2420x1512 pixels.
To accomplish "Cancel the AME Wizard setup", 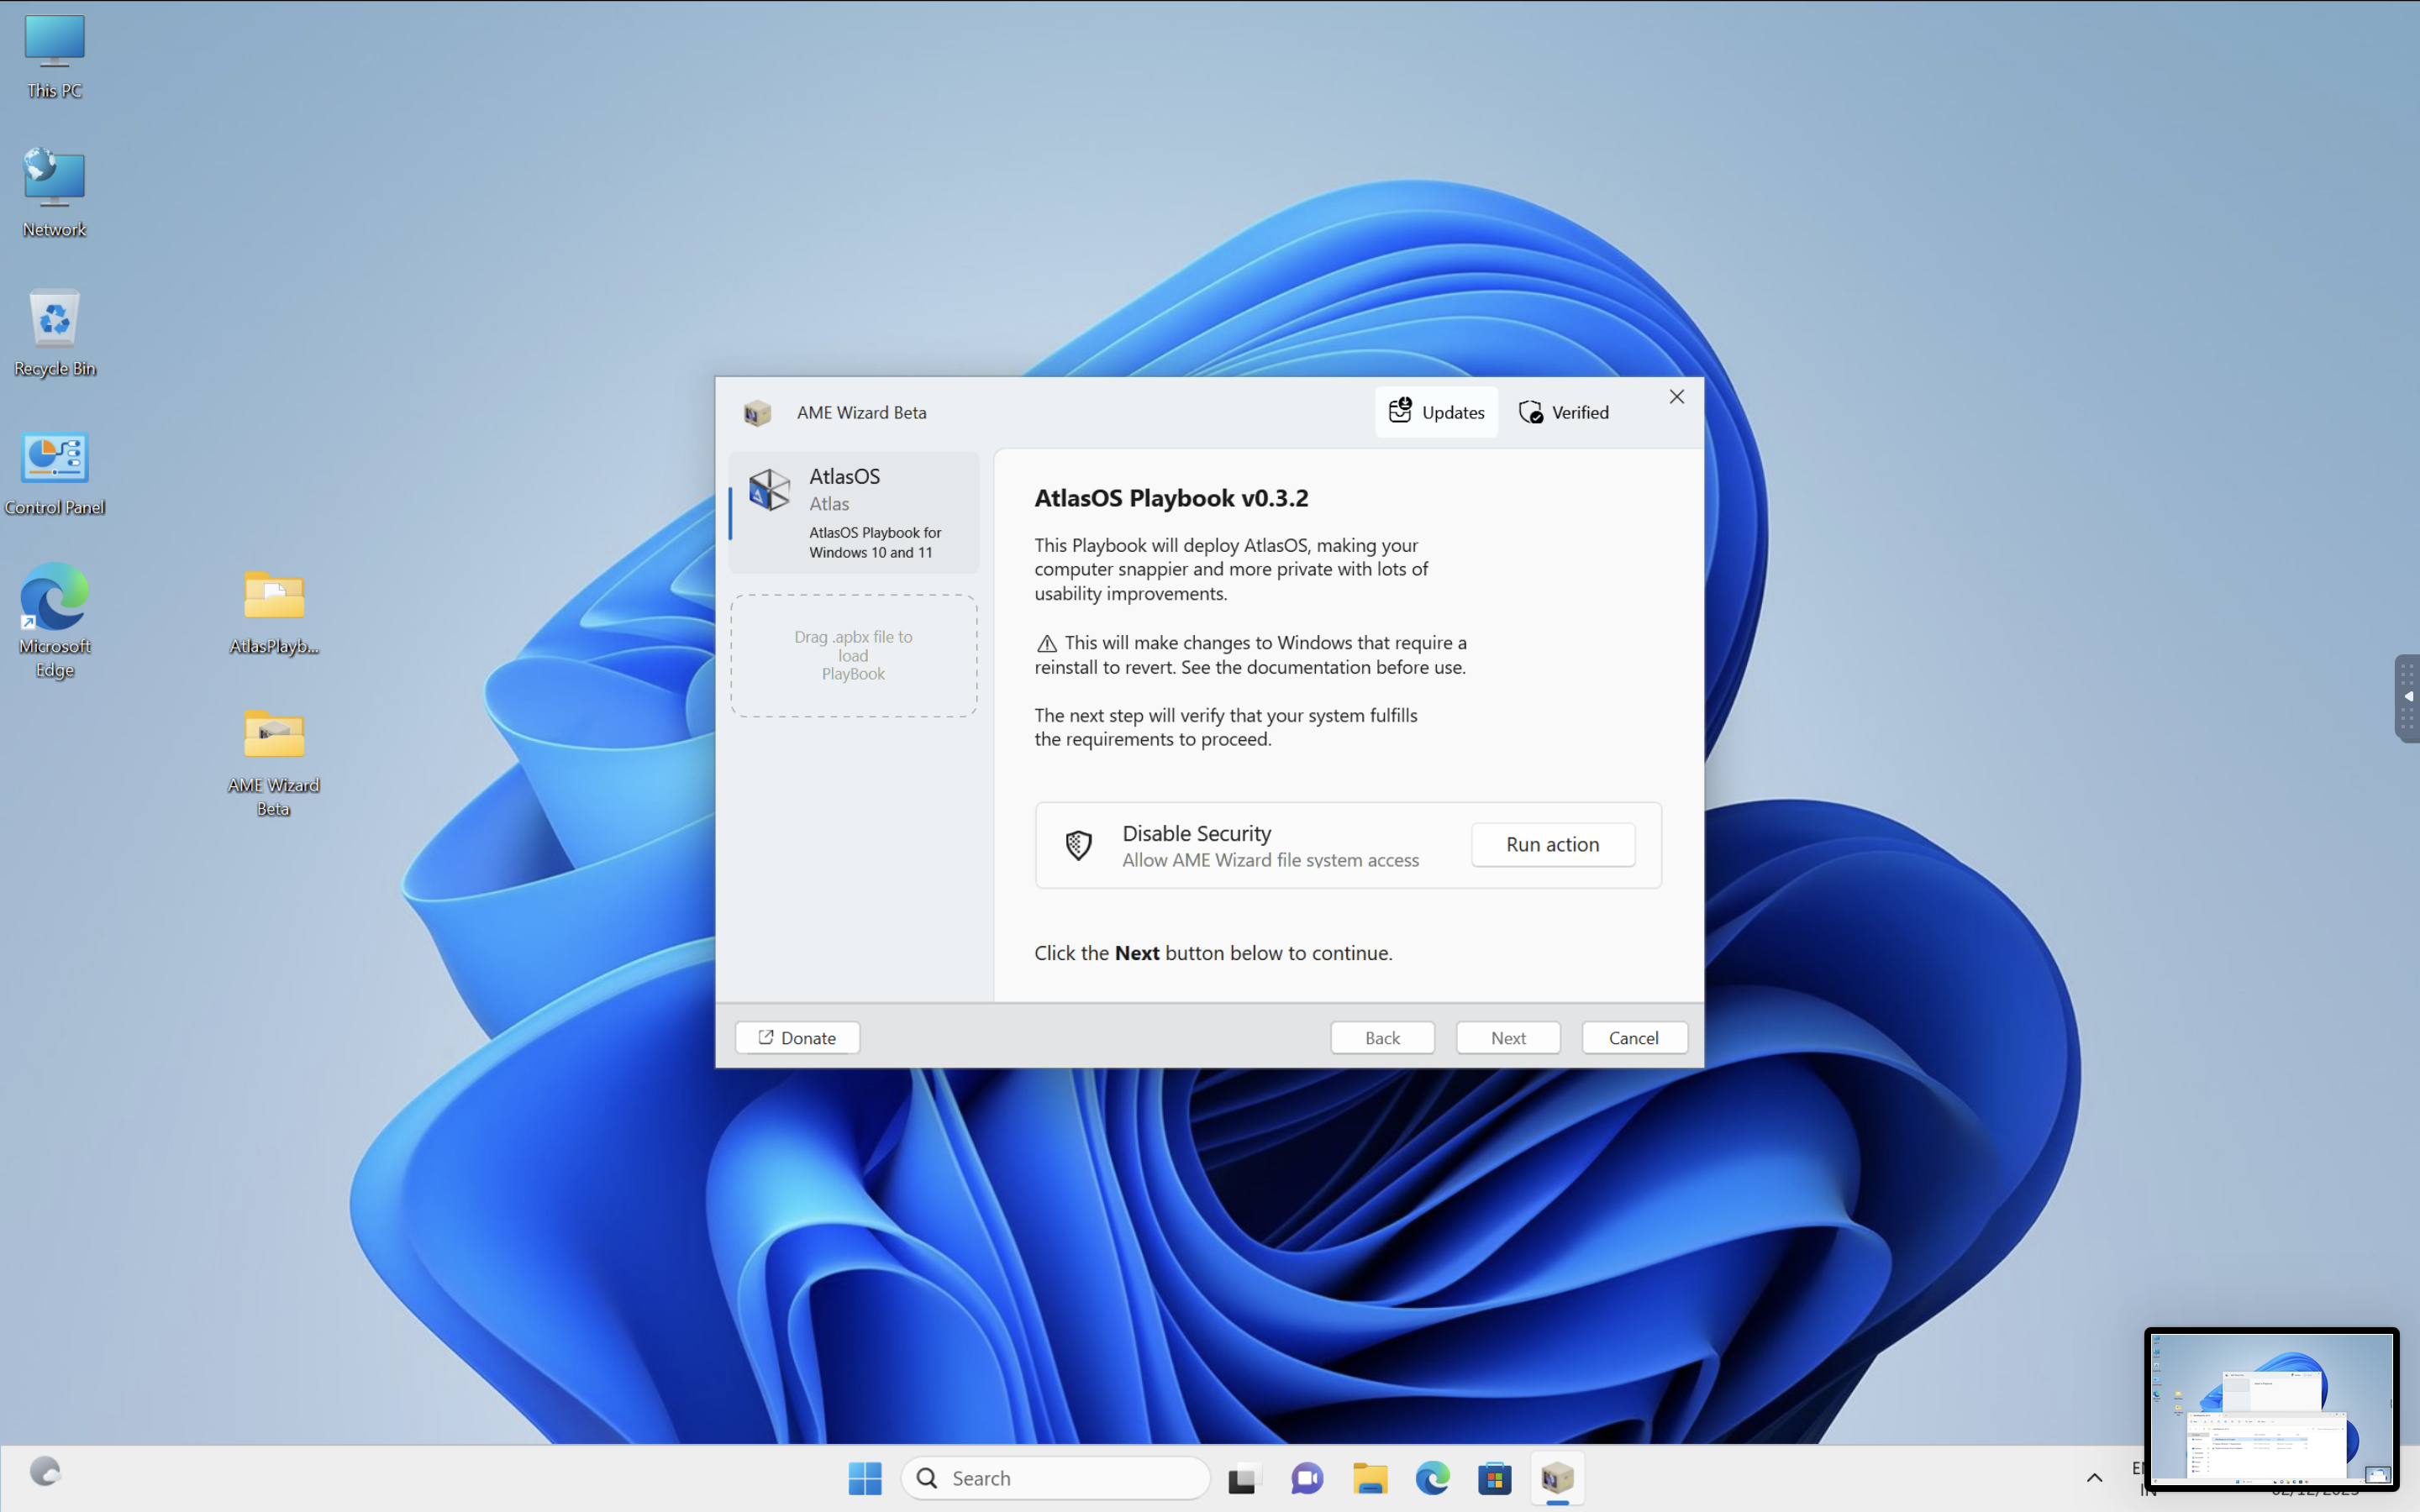I will [x=1634, y=1037].
